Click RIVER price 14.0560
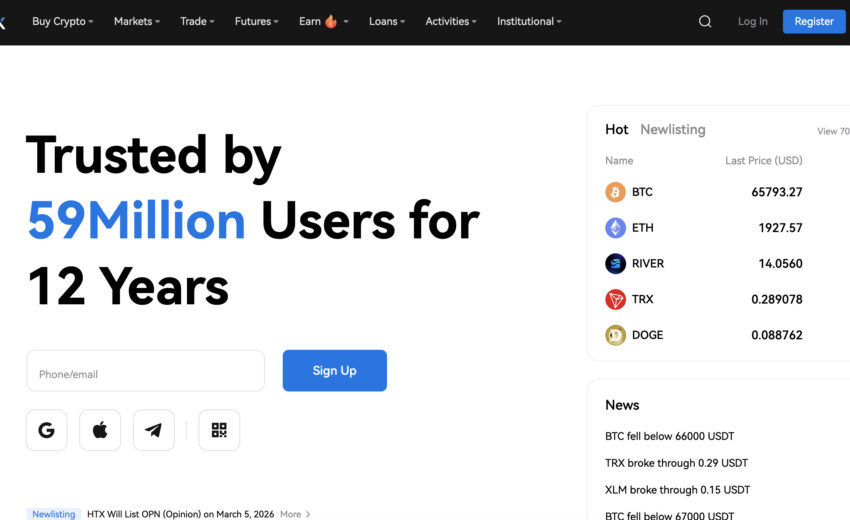Image resolution: width=850 pixels, height=520 pixels. (x=780, y=264)
